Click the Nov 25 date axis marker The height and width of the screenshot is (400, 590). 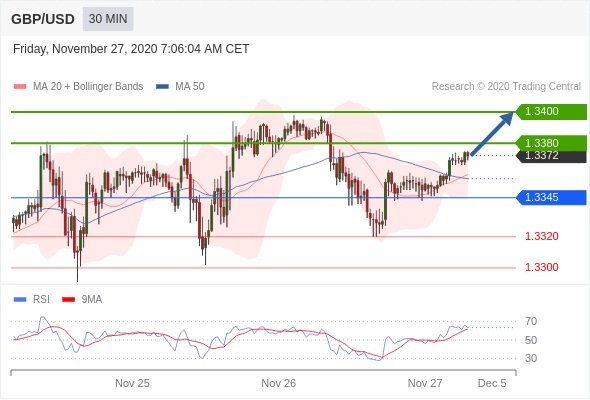coord(132,383)
